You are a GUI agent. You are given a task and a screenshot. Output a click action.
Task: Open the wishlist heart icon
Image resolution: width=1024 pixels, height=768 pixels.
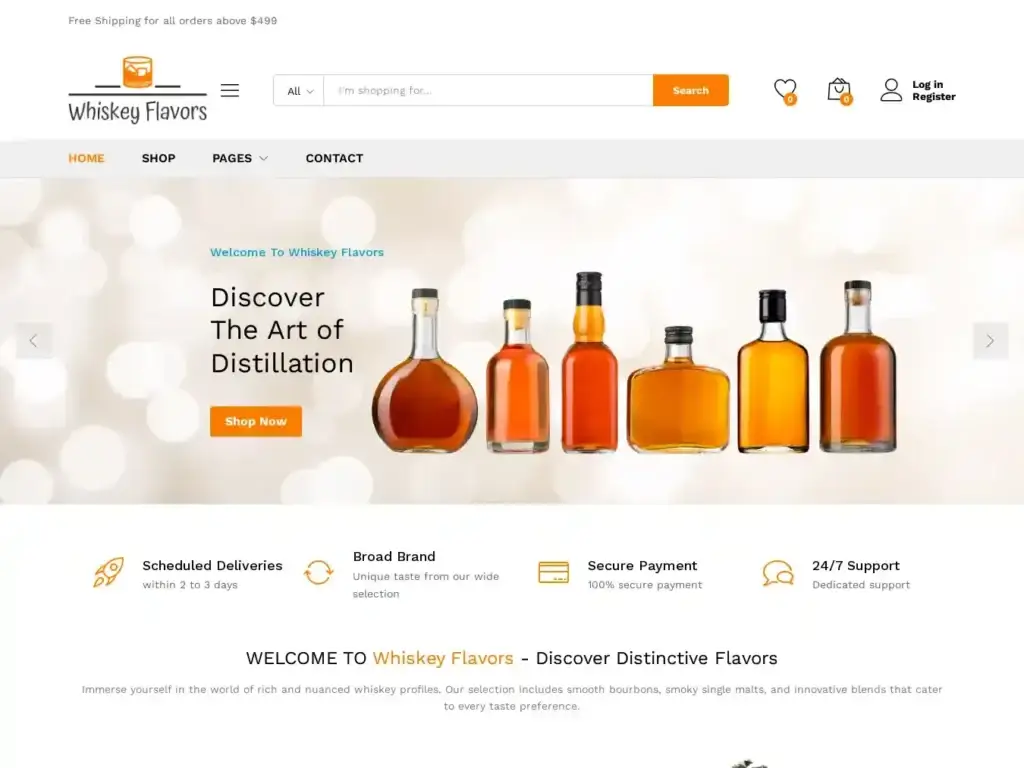[x=785, y=90]
